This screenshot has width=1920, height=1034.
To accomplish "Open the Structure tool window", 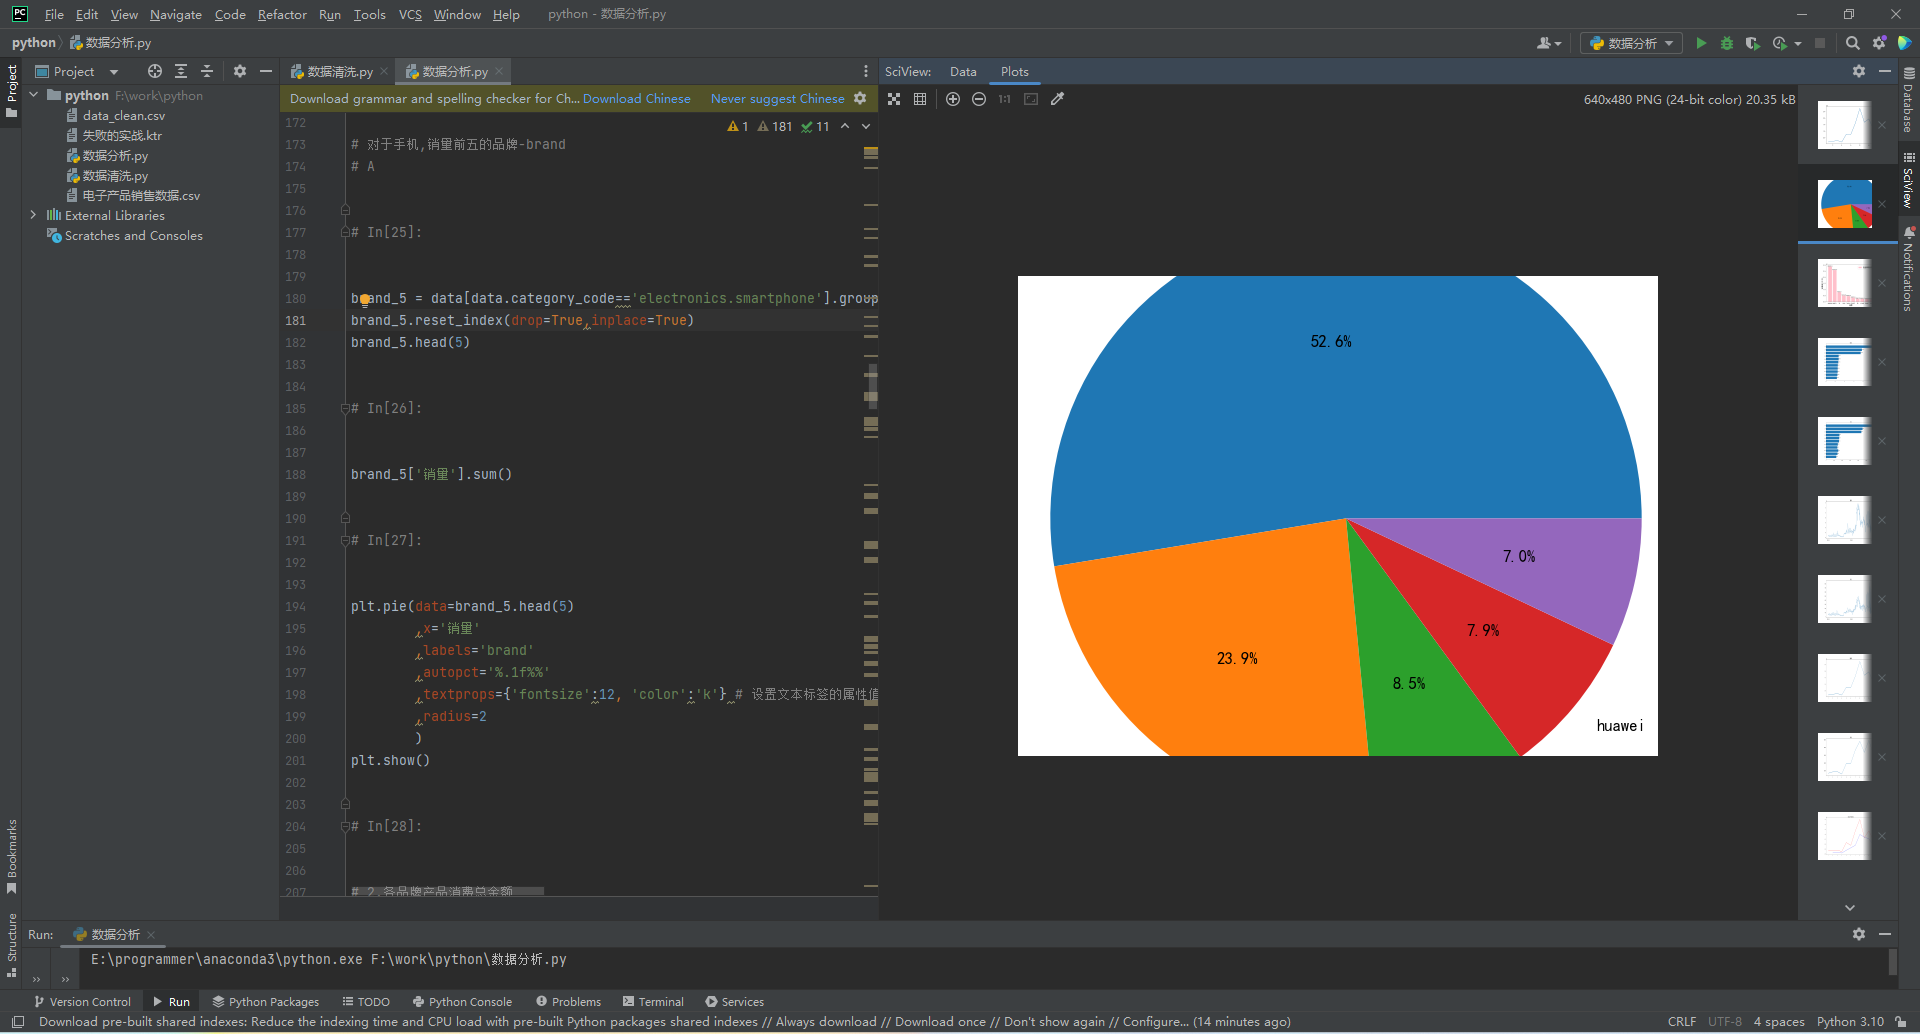I will coord(12,945).
